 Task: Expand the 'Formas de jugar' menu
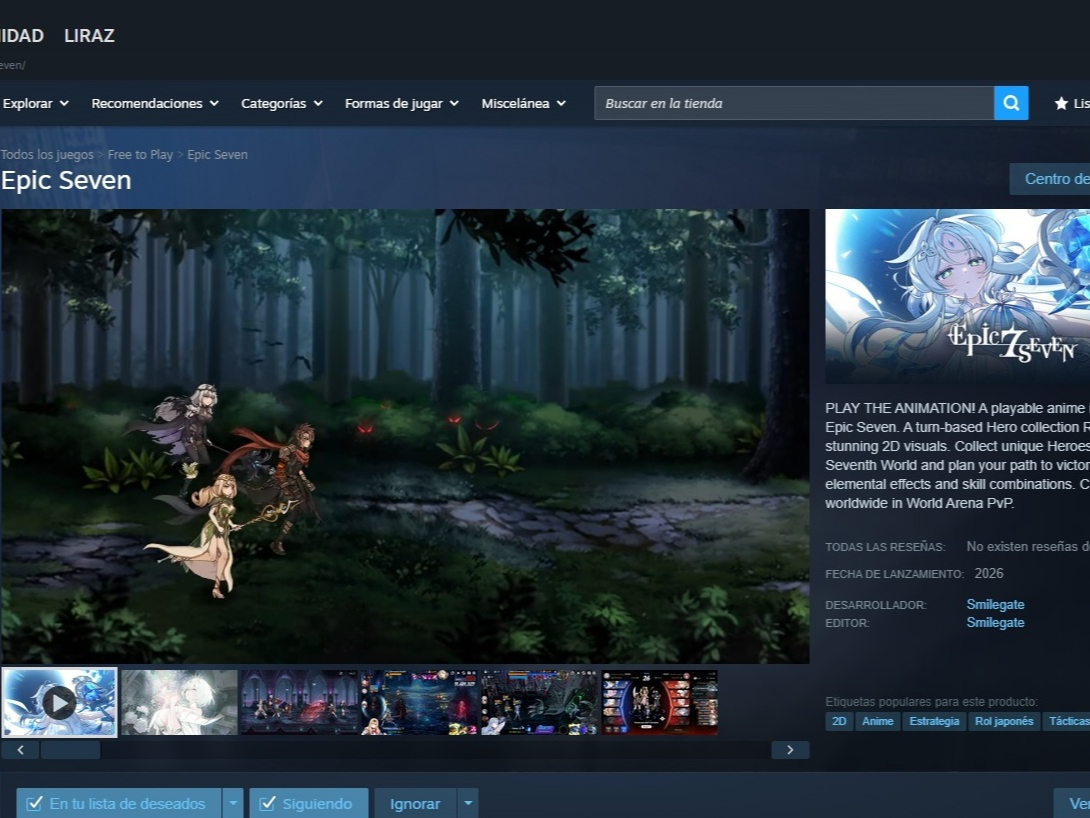pos(402,104)
